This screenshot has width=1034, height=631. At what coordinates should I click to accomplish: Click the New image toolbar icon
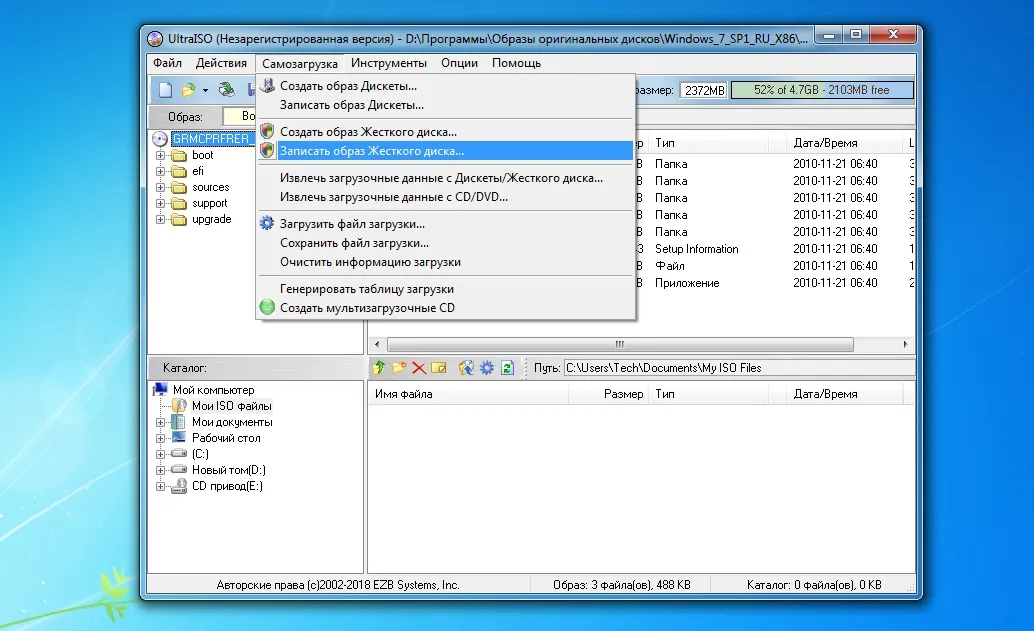tap(165, 90)
